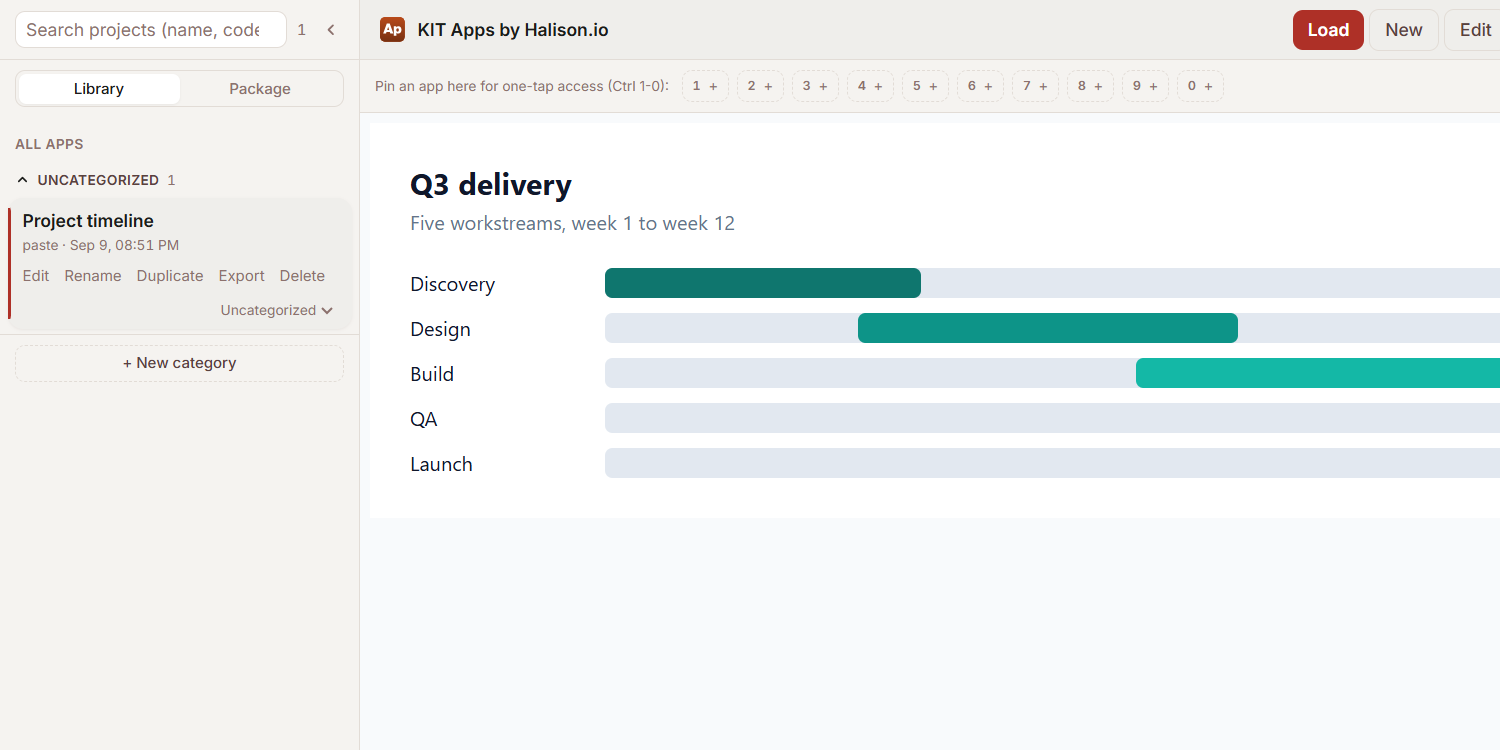Viewport: 1500px width, 750px height.
Task: Click the Edit button in header
Action: click(x=1474, y=30)
